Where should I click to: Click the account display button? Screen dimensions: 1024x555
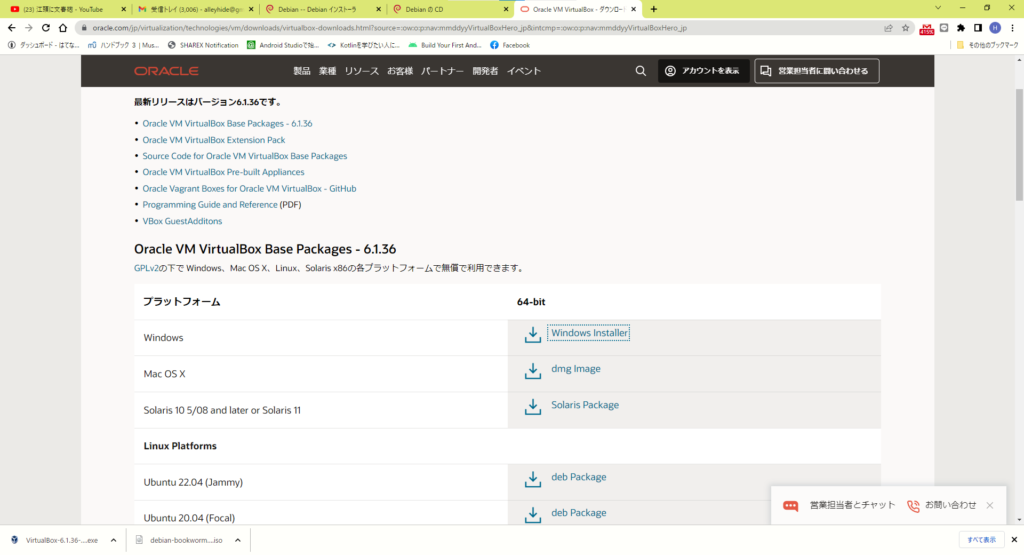tap(703, 71)
